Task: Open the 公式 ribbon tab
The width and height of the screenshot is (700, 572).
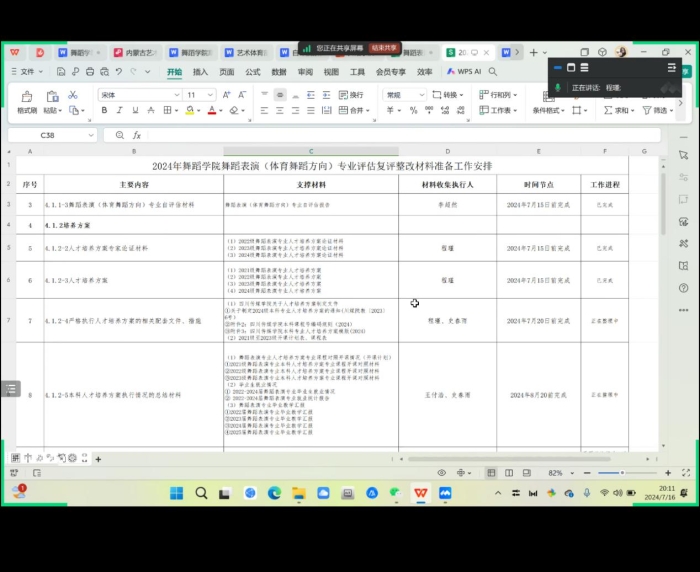Action: point(253,72)
